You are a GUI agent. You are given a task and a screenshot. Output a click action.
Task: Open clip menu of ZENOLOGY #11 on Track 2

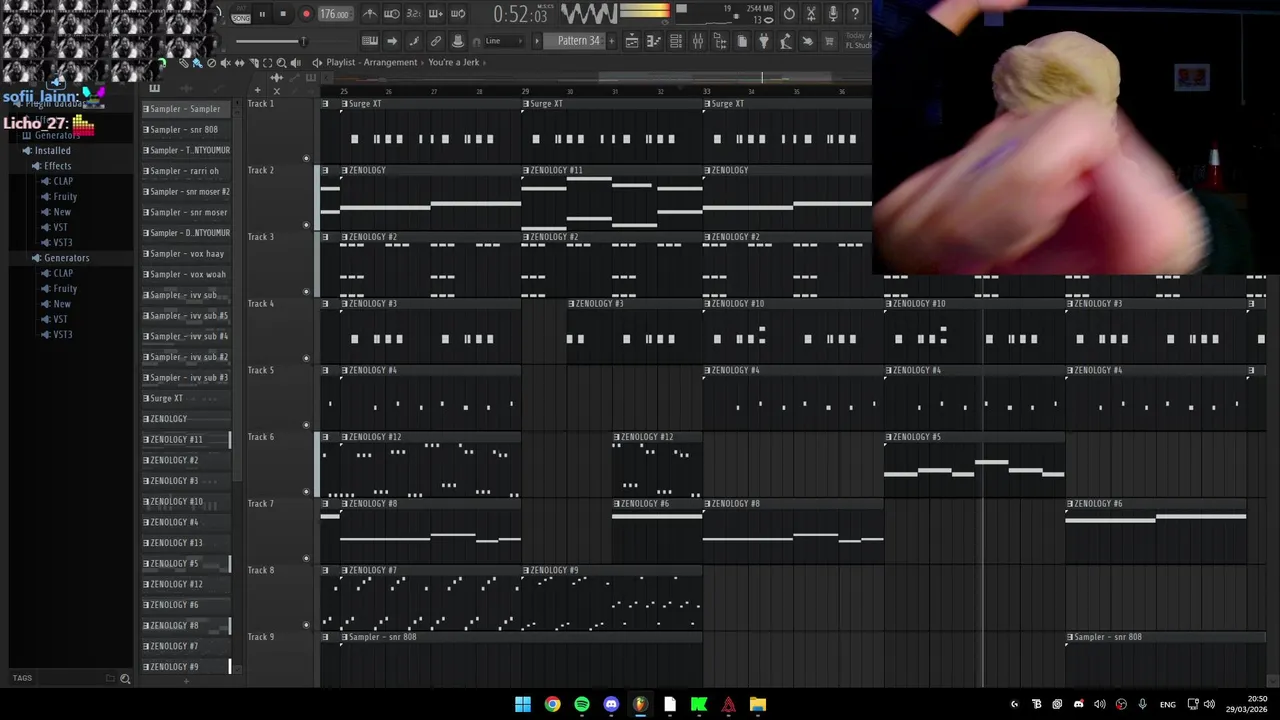pos(526,170)
